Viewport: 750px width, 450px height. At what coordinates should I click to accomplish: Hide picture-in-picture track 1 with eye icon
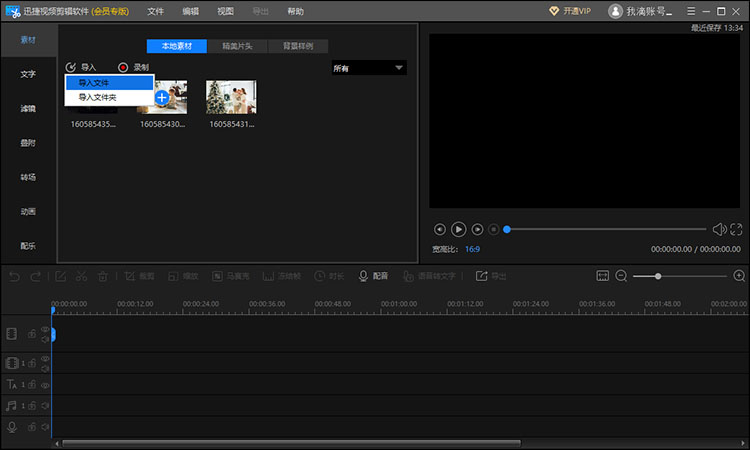coord(45,359)
